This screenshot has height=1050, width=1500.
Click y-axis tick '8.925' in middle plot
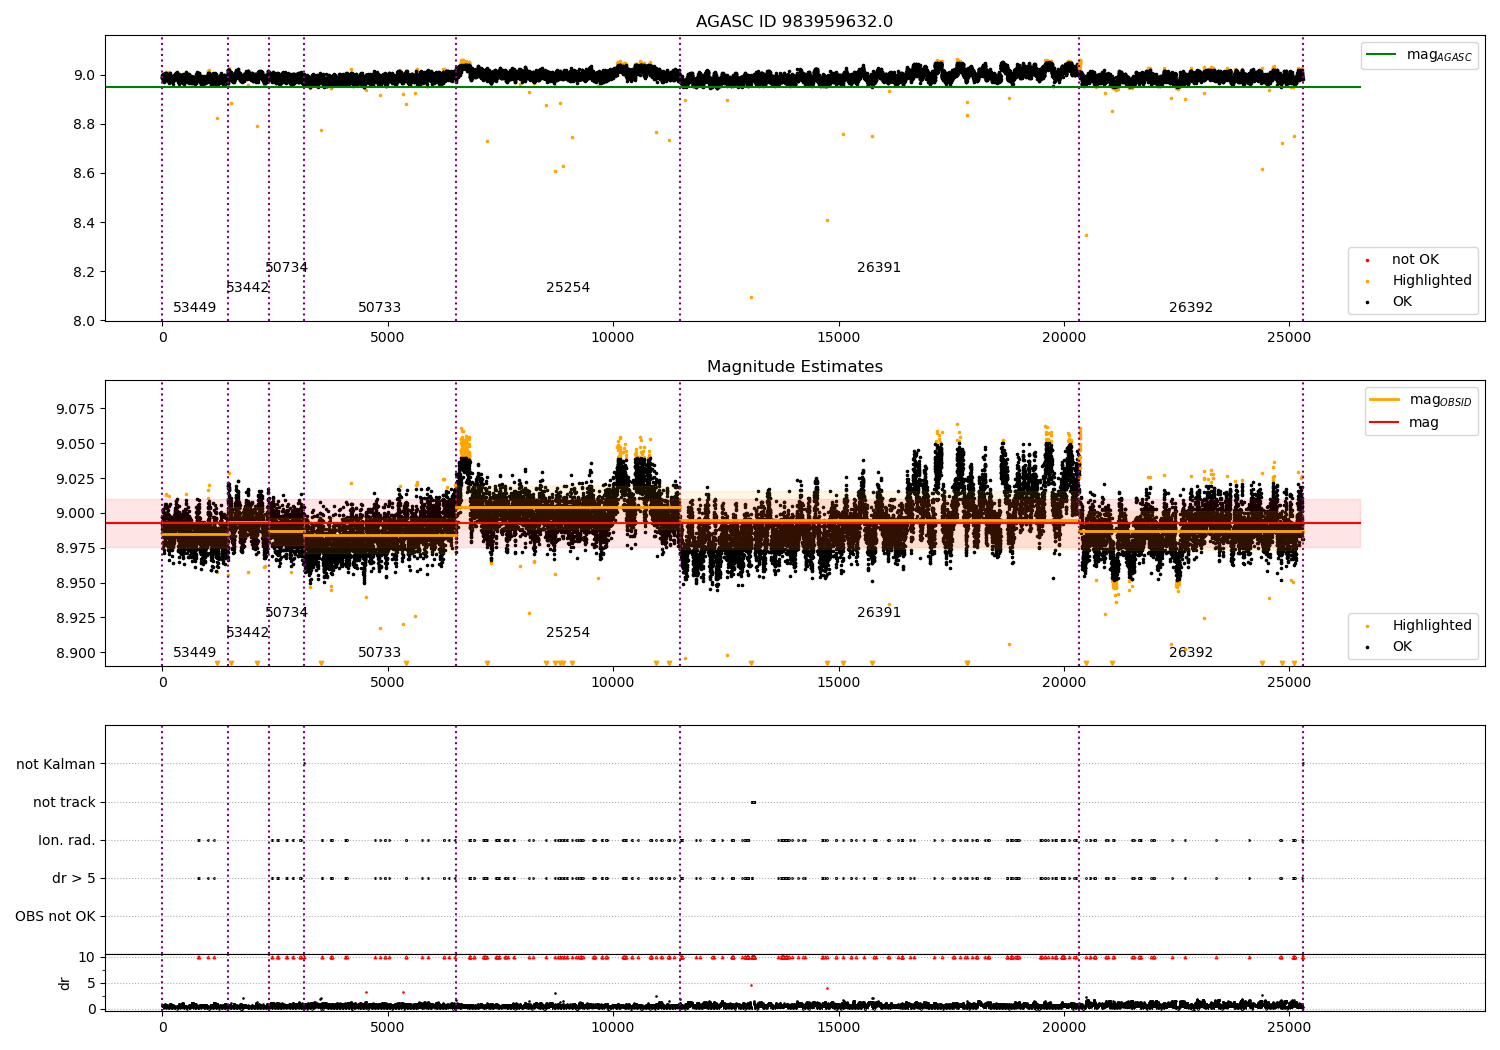click(x=74, y=618)
